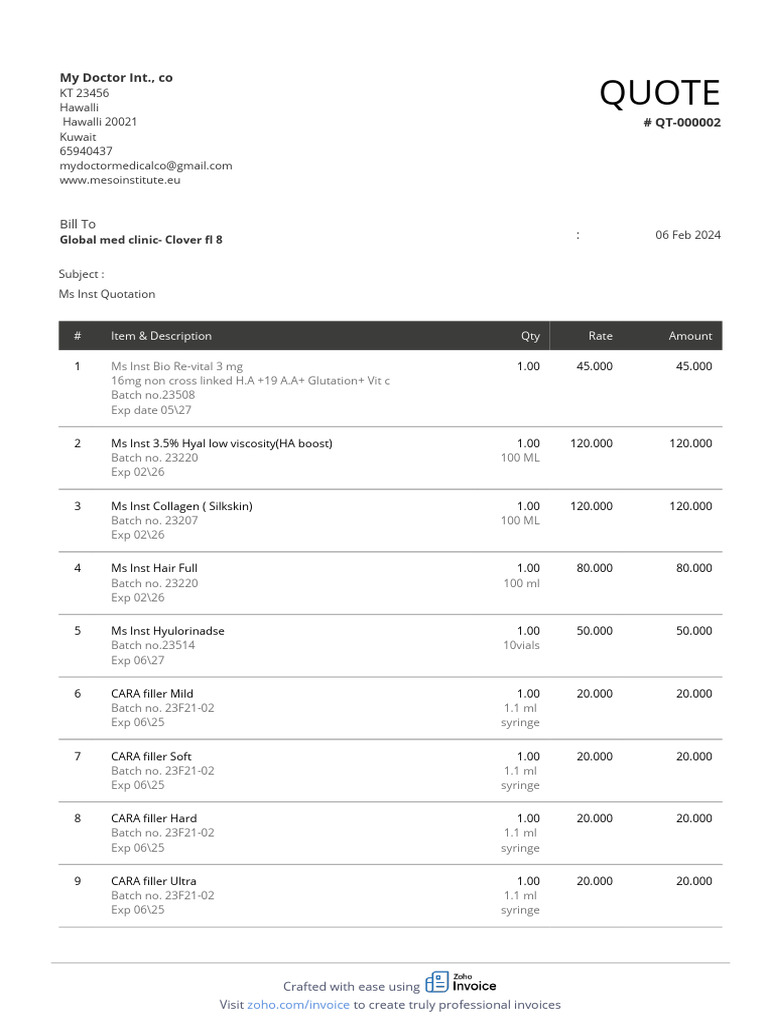Click the mydoctormedicalco@gmail.com email address
This screenshot has height=1024, width=768.
[146, 166]
